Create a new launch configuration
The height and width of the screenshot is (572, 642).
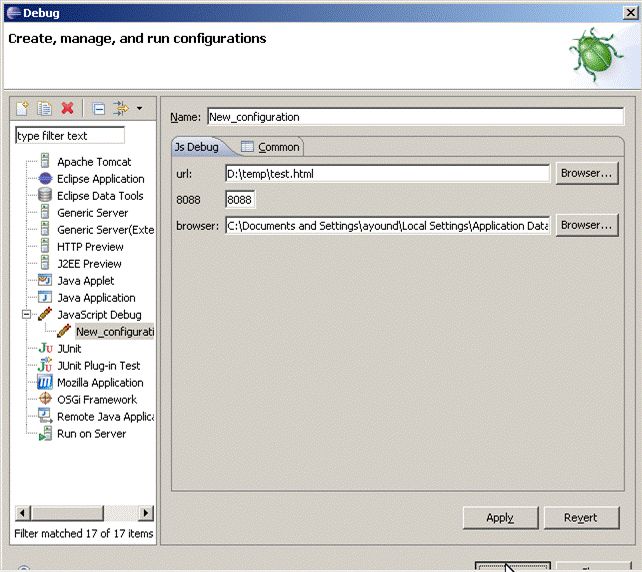[22, 109]
